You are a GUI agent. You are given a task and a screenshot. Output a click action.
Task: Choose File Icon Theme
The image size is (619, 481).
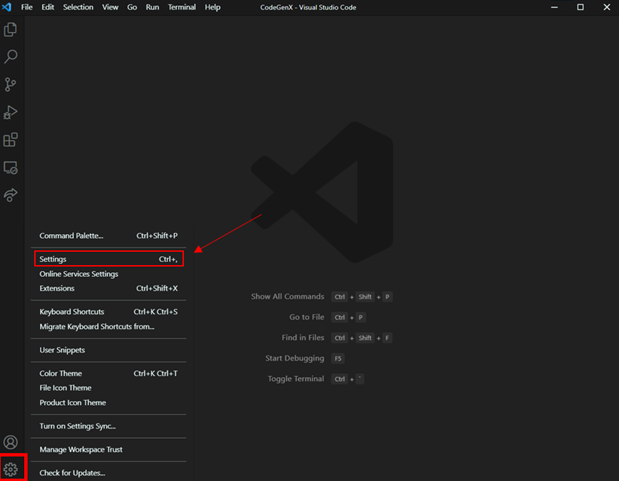[x=109, y=388]
